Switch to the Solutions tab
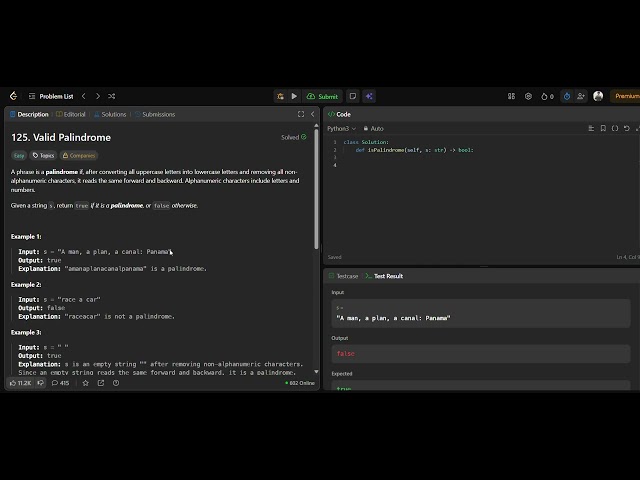The width and height of the screenshot is (640, 480). (110, 114)
